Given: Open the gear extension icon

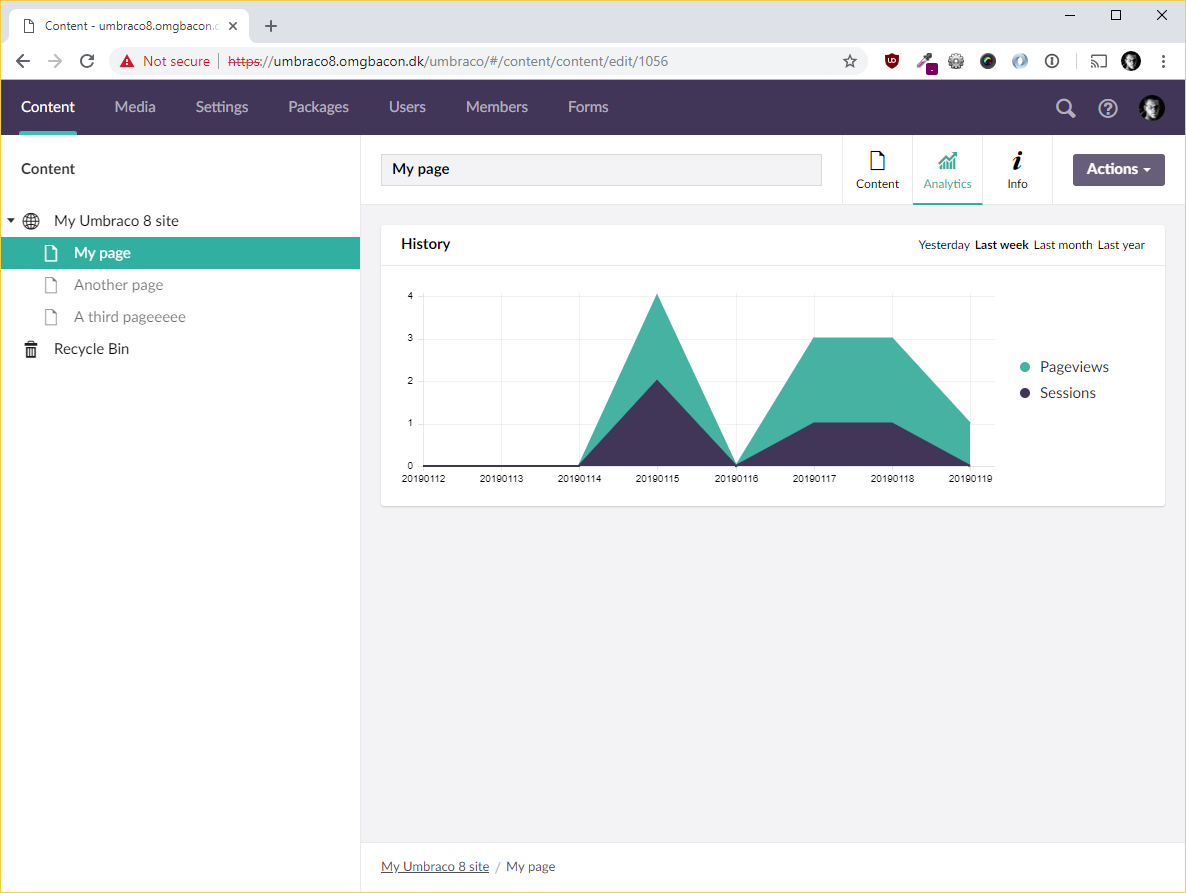Looking at the screenshot, I should (x=956, y=61).
